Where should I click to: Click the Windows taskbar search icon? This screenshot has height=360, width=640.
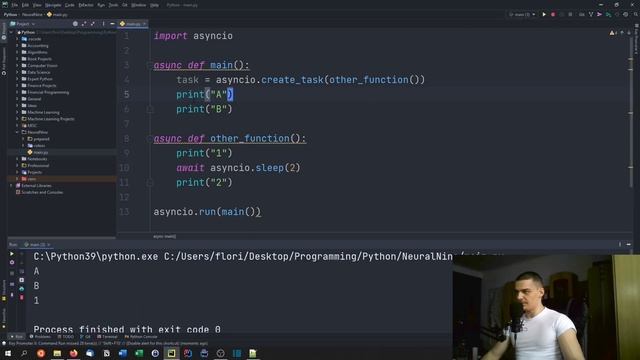[x=24, y=353]
